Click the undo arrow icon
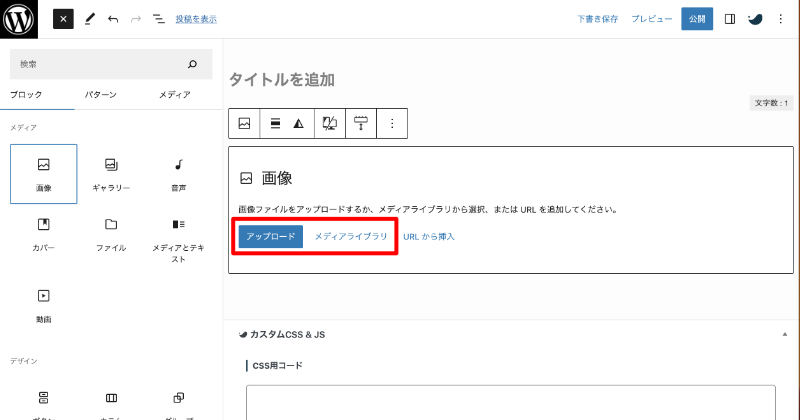The width and height of the screenshot is (800, 420). coord(112,19)
